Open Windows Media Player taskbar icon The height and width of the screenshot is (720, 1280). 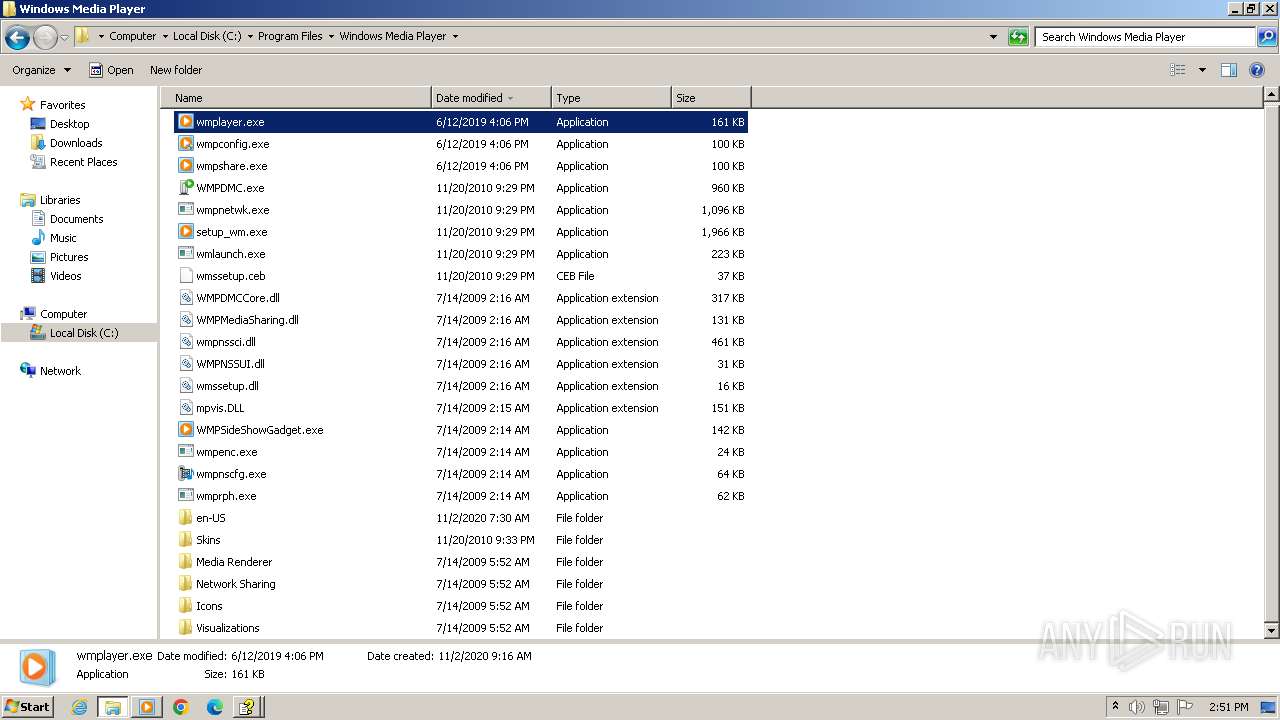(x=146, y=707)
